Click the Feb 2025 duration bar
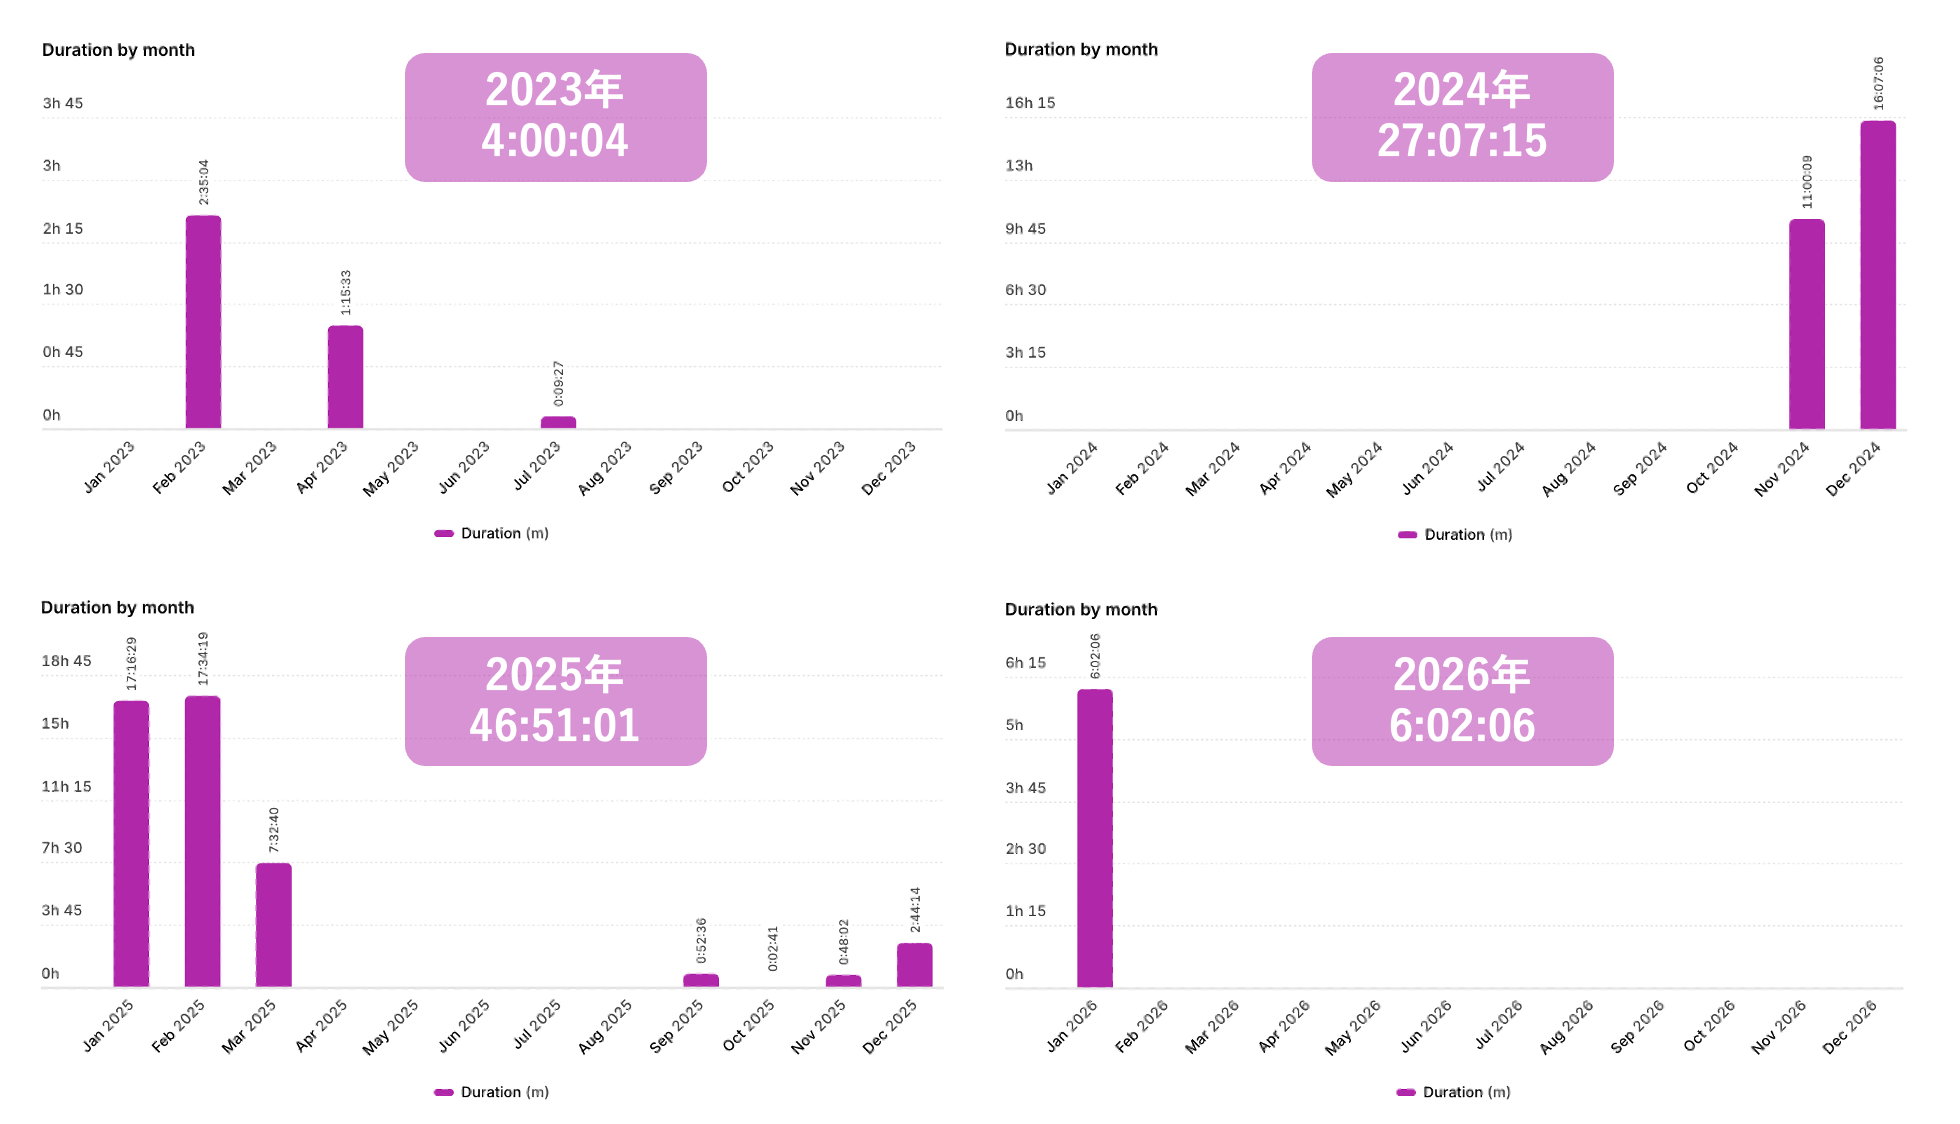 202,841
